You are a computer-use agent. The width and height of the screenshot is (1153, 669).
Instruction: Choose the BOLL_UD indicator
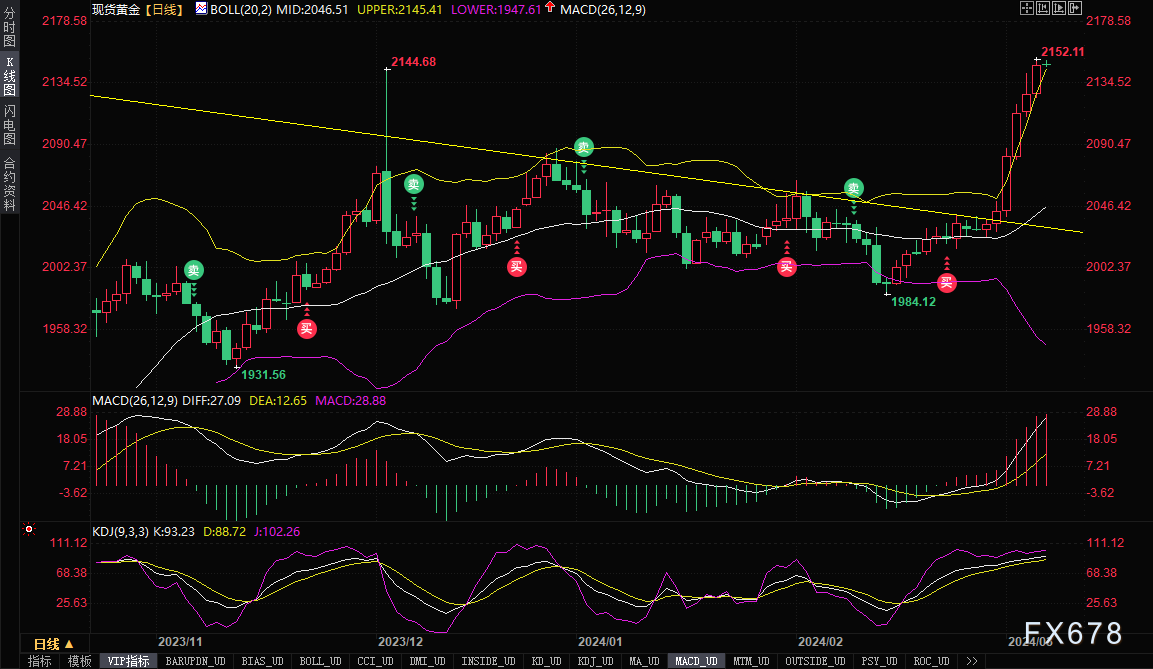(320, 661)
